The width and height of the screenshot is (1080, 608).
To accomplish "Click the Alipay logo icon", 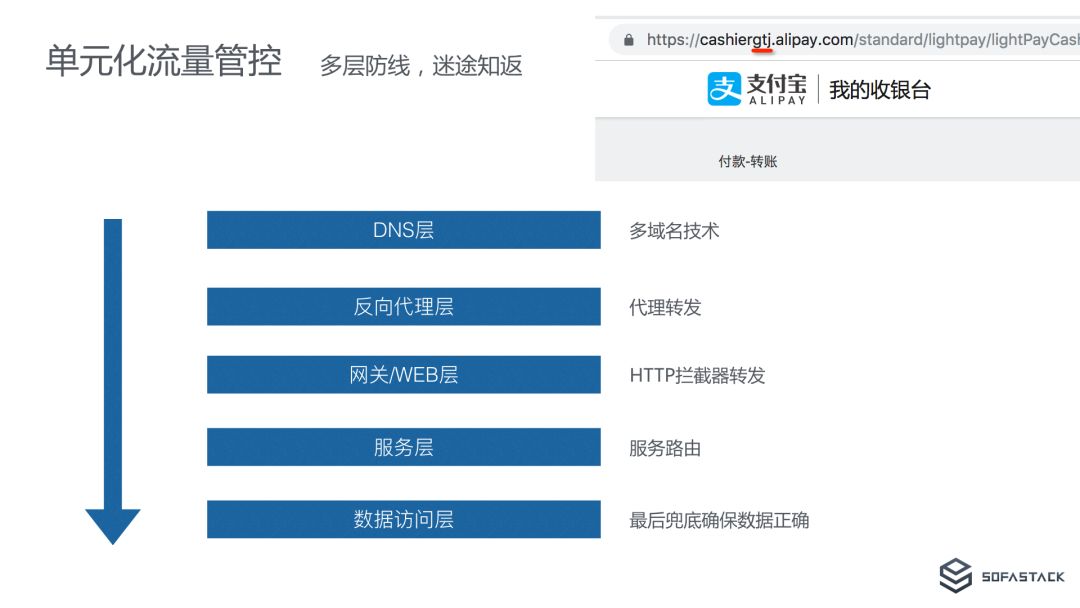I will 724,89.
